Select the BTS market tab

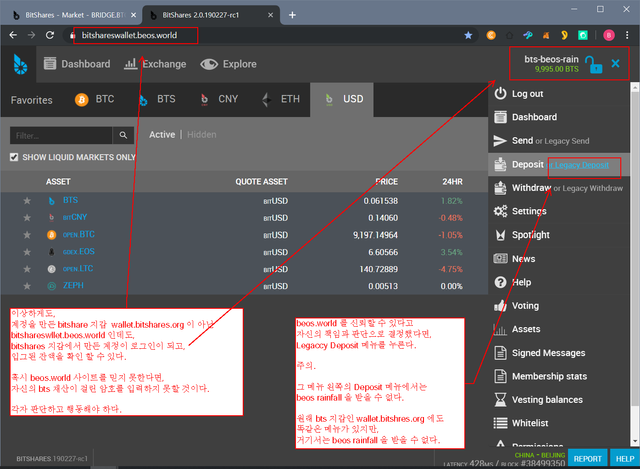point(157,99)
